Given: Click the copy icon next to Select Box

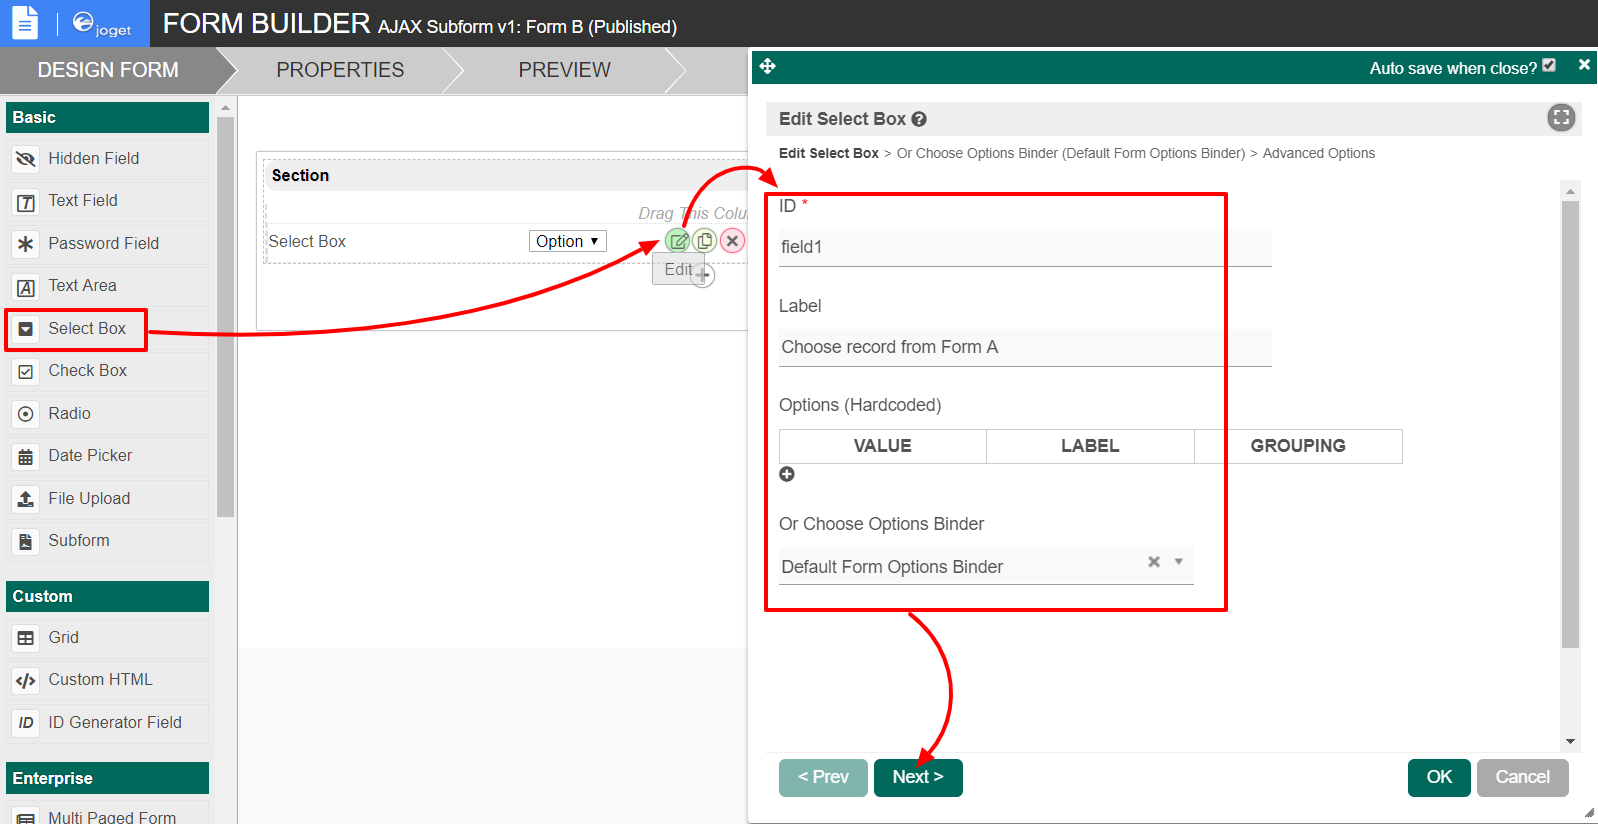Looking at the screenshot, I should click(x=705, y=241).
